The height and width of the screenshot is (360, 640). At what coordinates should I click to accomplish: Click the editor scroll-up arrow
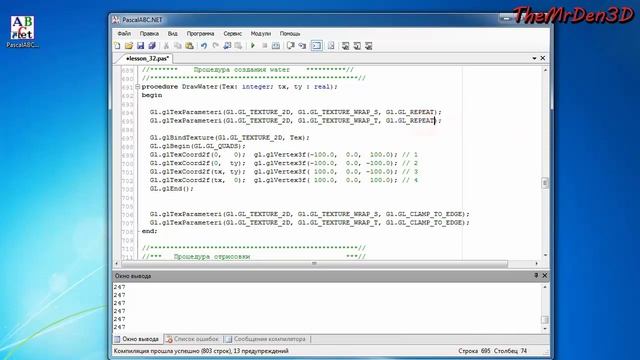(545, 70)
